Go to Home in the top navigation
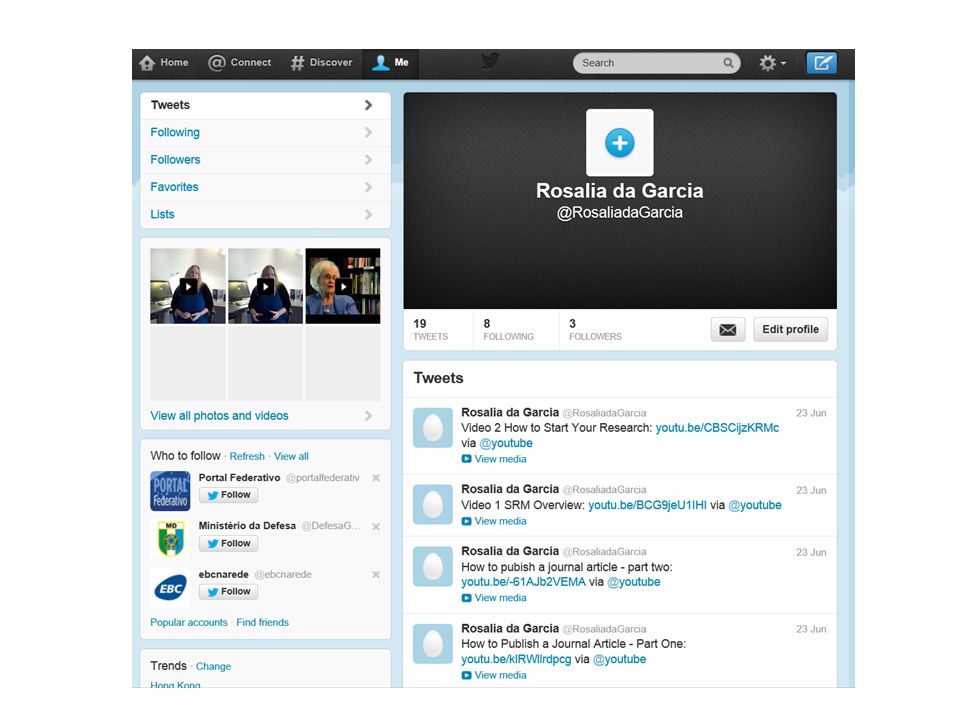 (163, 62)
